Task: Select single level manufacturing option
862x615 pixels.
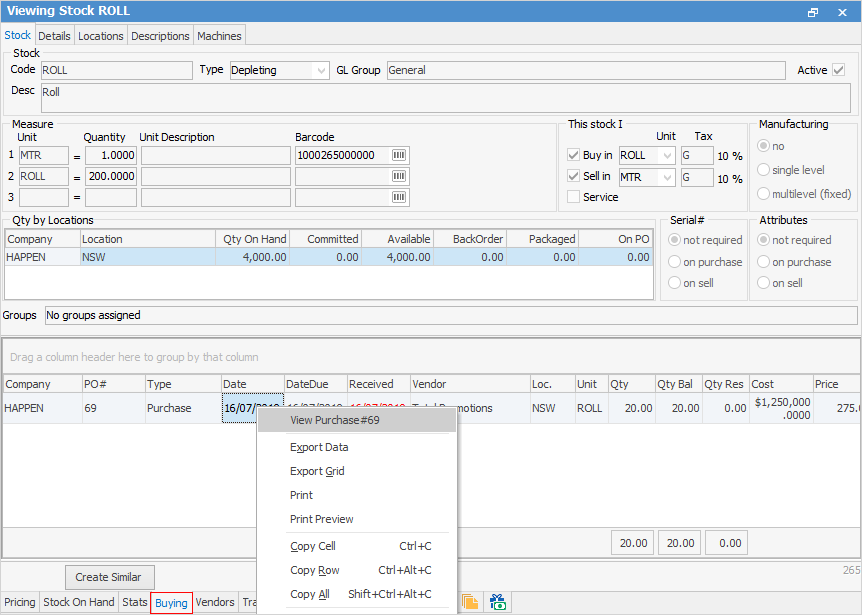Action: [x=765, y=170]
